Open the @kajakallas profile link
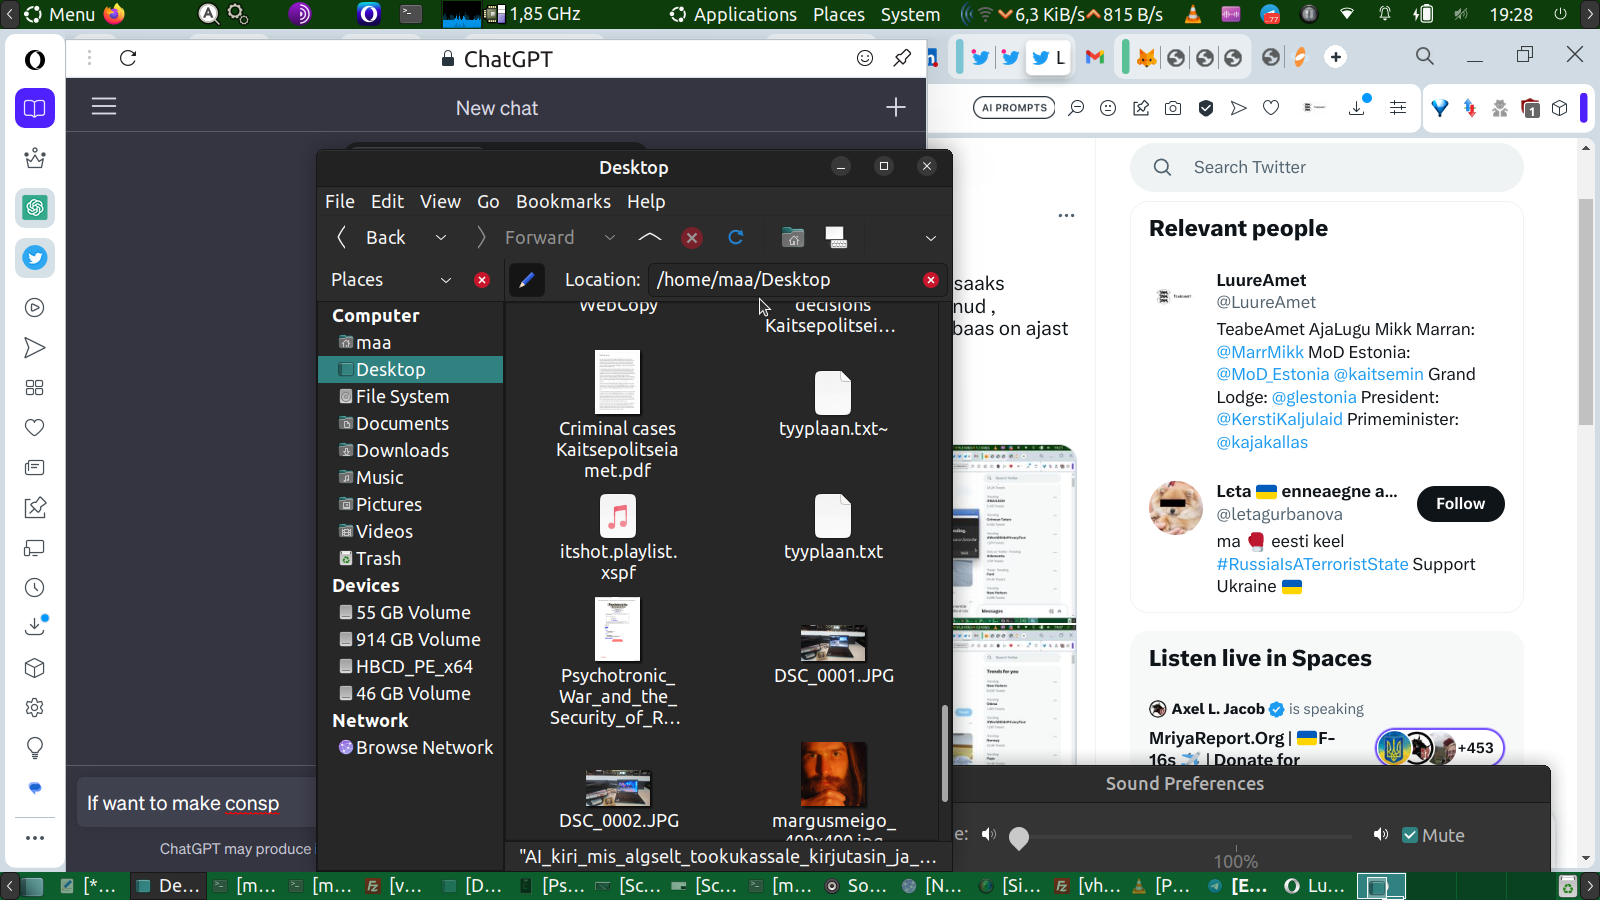This screenshot has width=1600, height=900. click(1262, 442)
